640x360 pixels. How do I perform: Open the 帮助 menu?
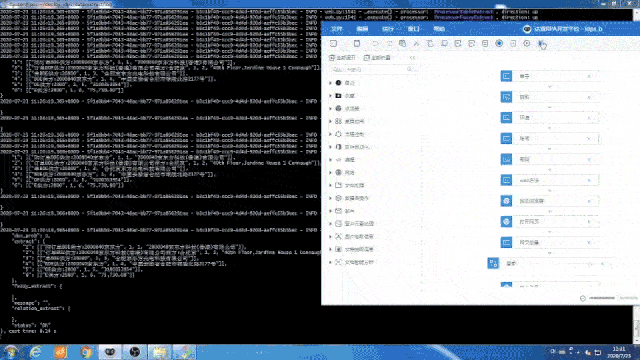click(439, 29)
